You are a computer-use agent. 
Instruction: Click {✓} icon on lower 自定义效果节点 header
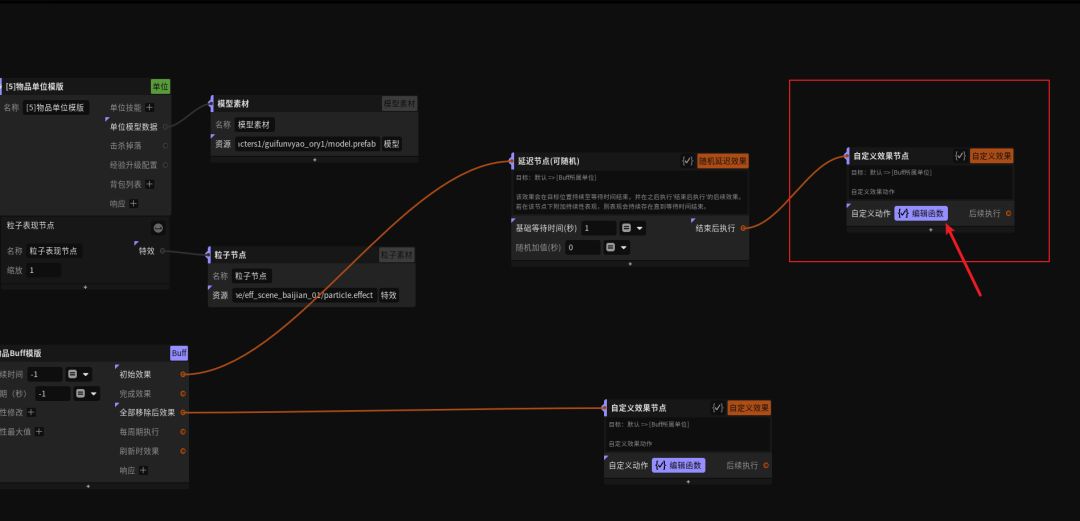(x=718, y=408)
